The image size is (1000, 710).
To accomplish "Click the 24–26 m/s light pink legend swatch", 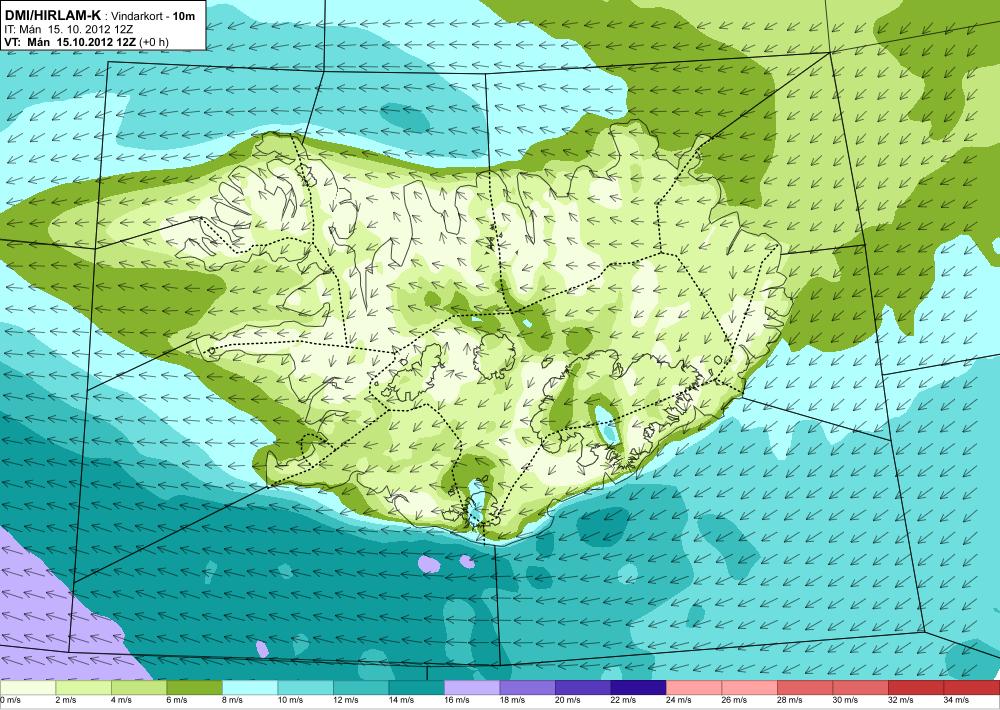I will click(693, 688).
